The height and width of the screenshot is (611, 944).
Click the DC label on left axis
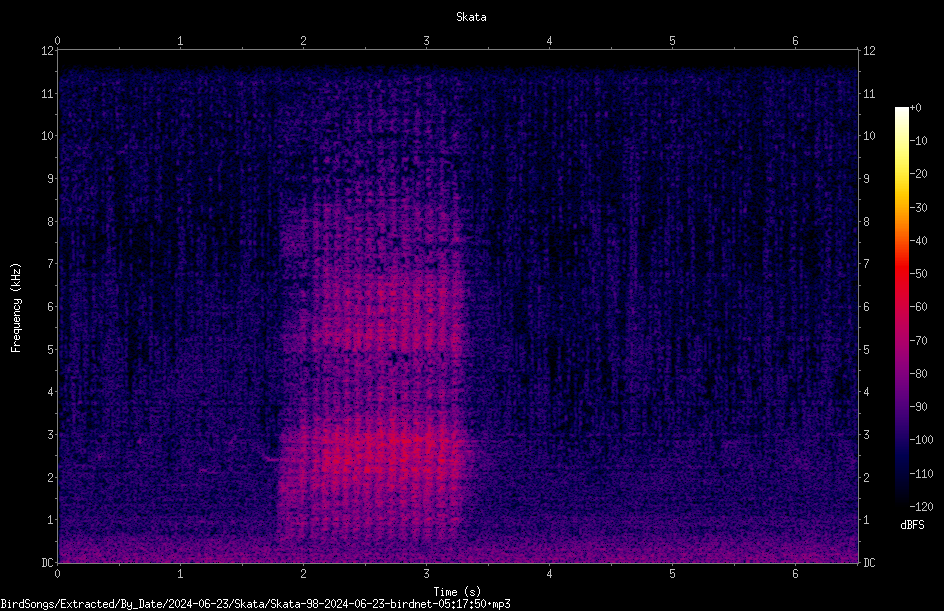[x=48, y=563]
